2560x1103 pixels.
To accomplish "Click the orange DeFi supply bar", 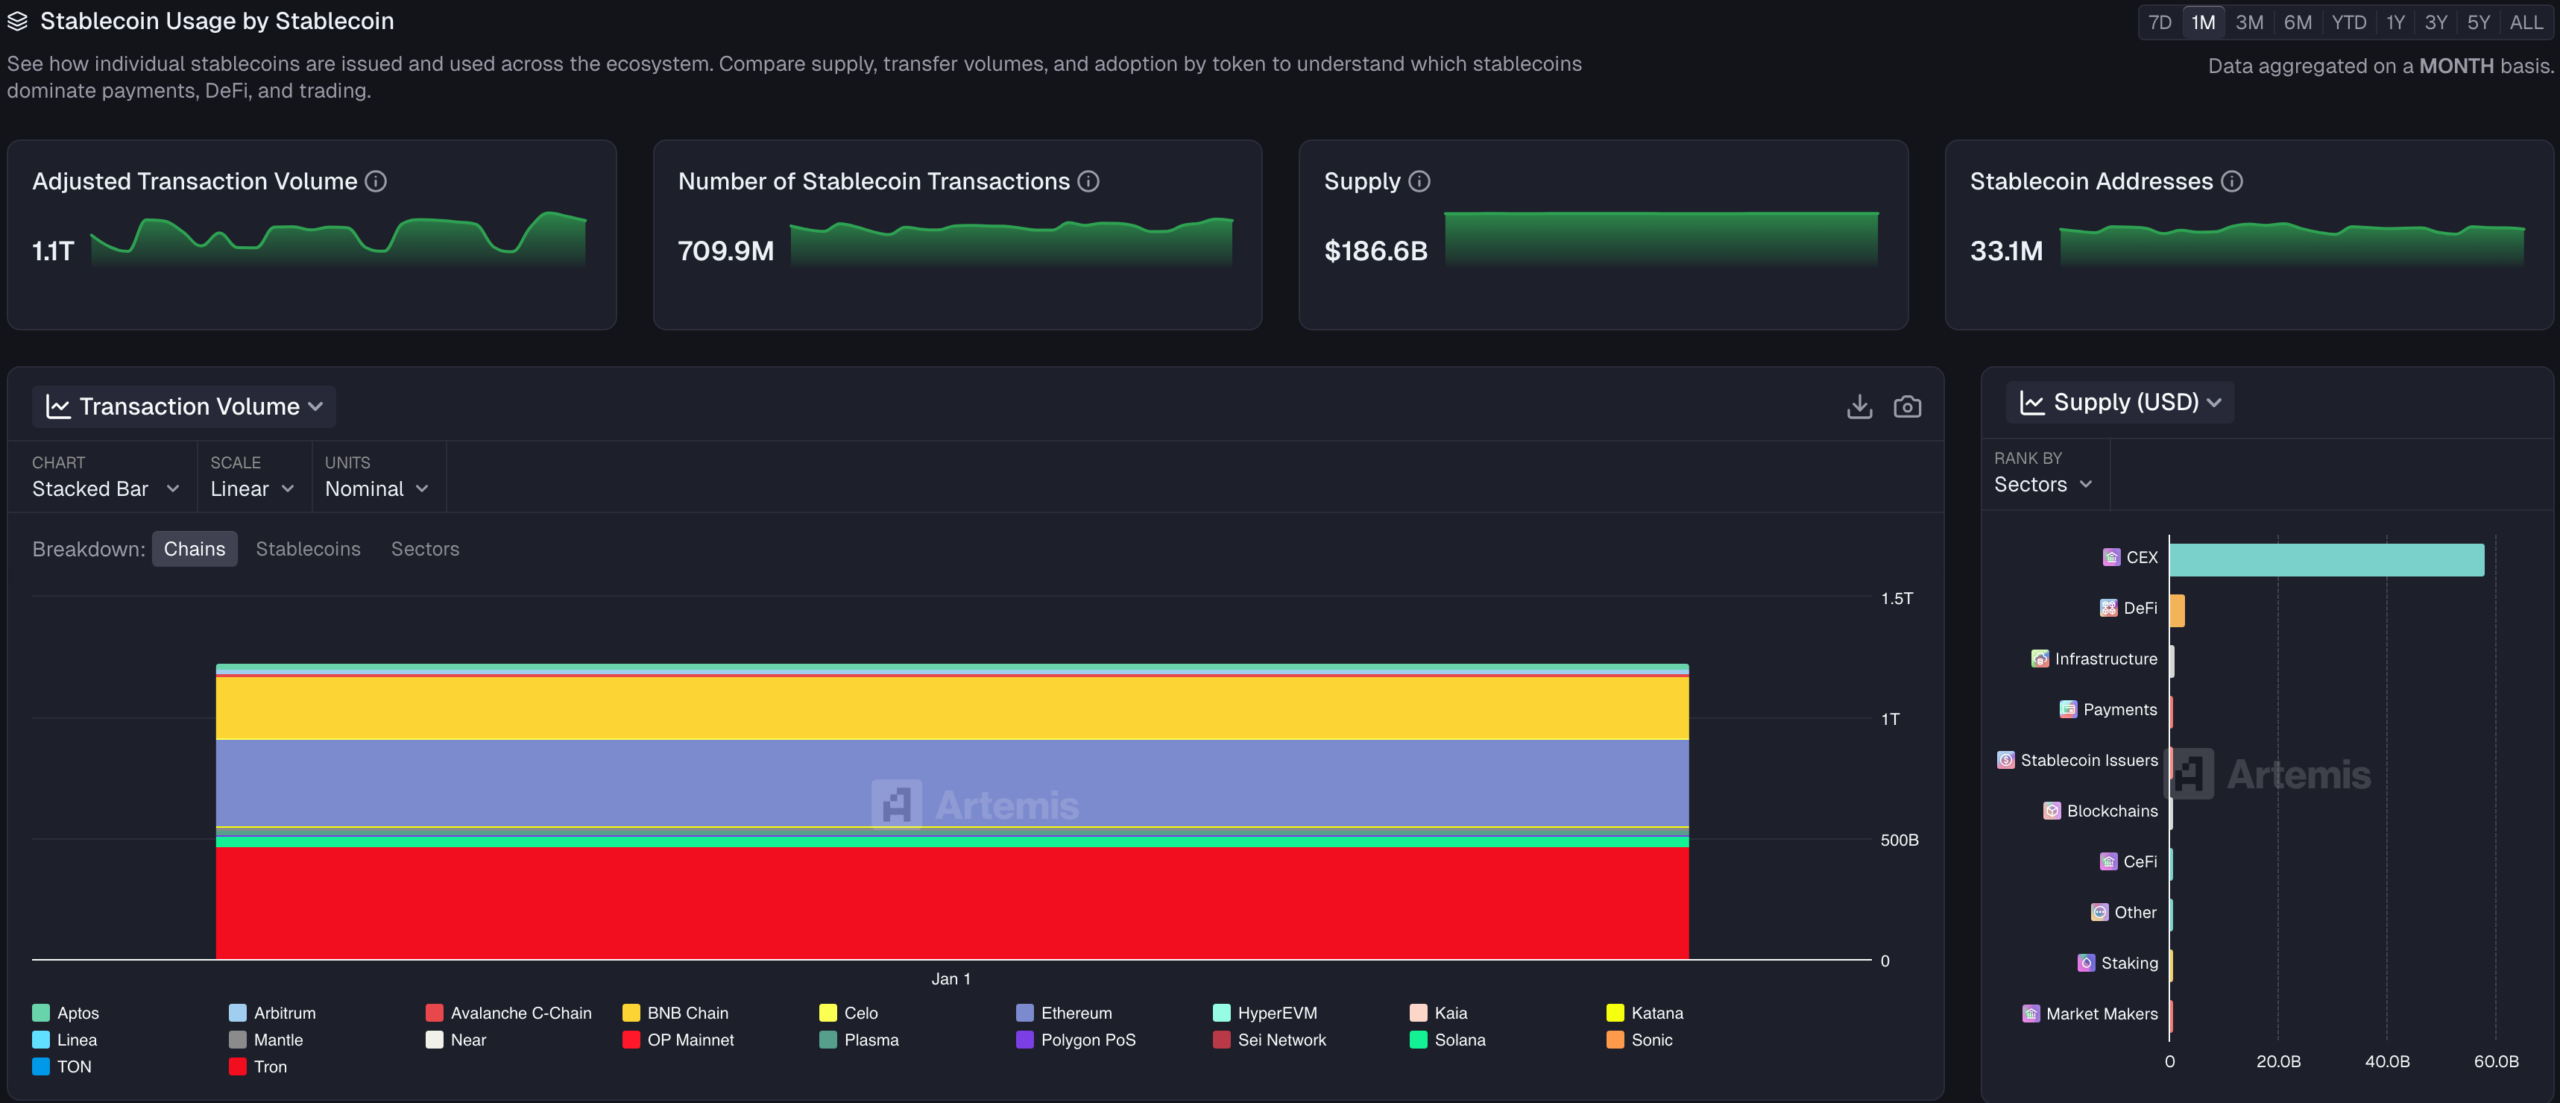I will click(x=2177, y=610).
